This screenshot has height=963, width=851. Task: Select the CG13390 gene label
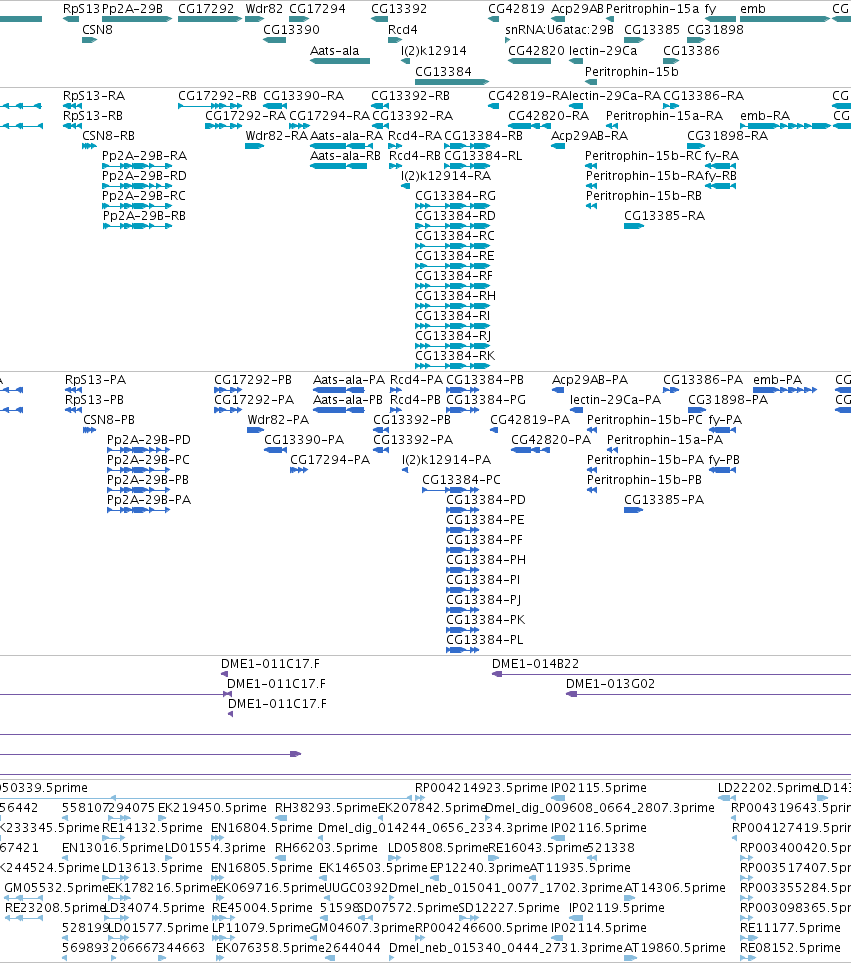(x=292, y=29)
